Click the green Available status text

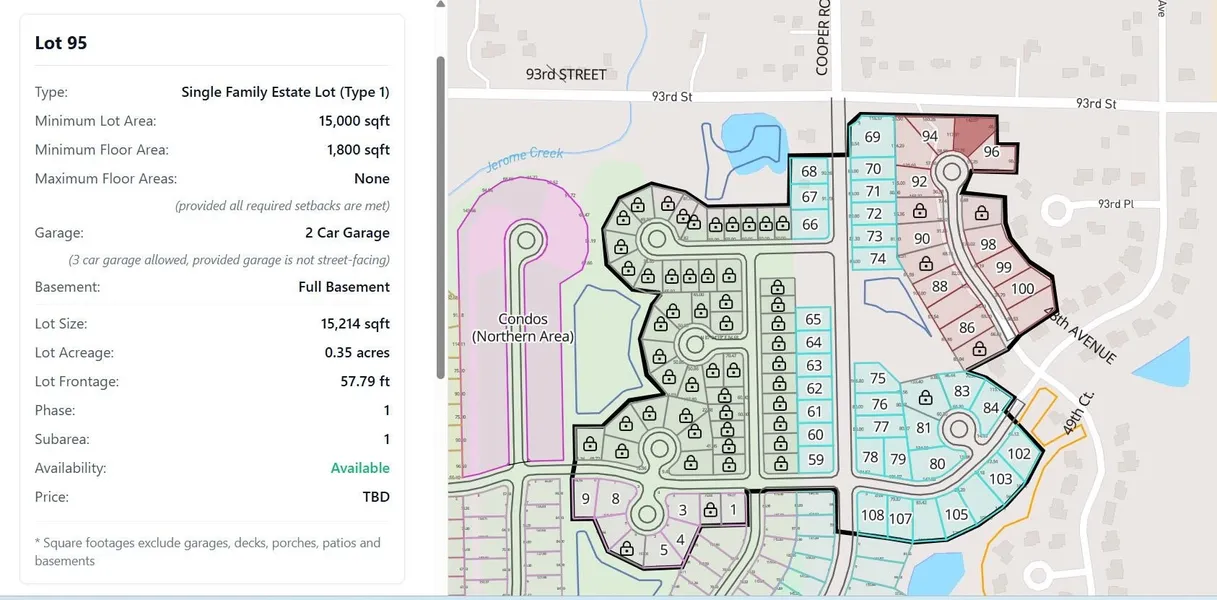point(360,468)
